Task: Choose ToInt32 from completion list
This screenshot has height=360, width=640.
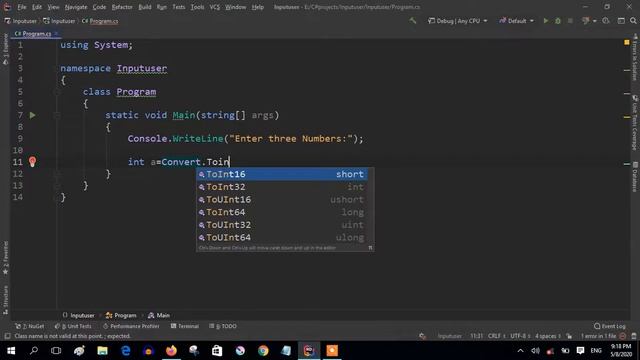Action: 282,187
